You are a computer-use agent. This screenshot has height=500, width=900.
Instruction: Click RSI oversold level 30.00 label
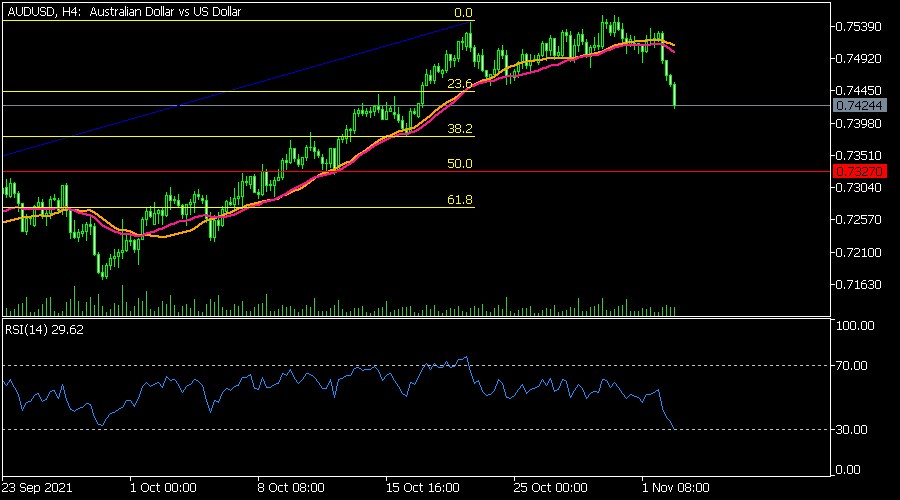click(x=852, y=429)
